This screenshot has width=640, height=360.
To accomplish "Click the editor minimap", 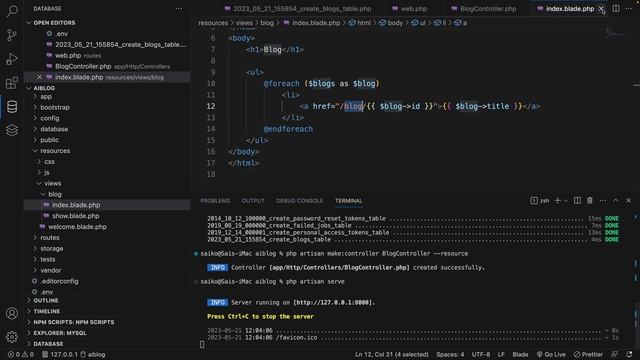I will pyautogui.click(x=615, y=33).
